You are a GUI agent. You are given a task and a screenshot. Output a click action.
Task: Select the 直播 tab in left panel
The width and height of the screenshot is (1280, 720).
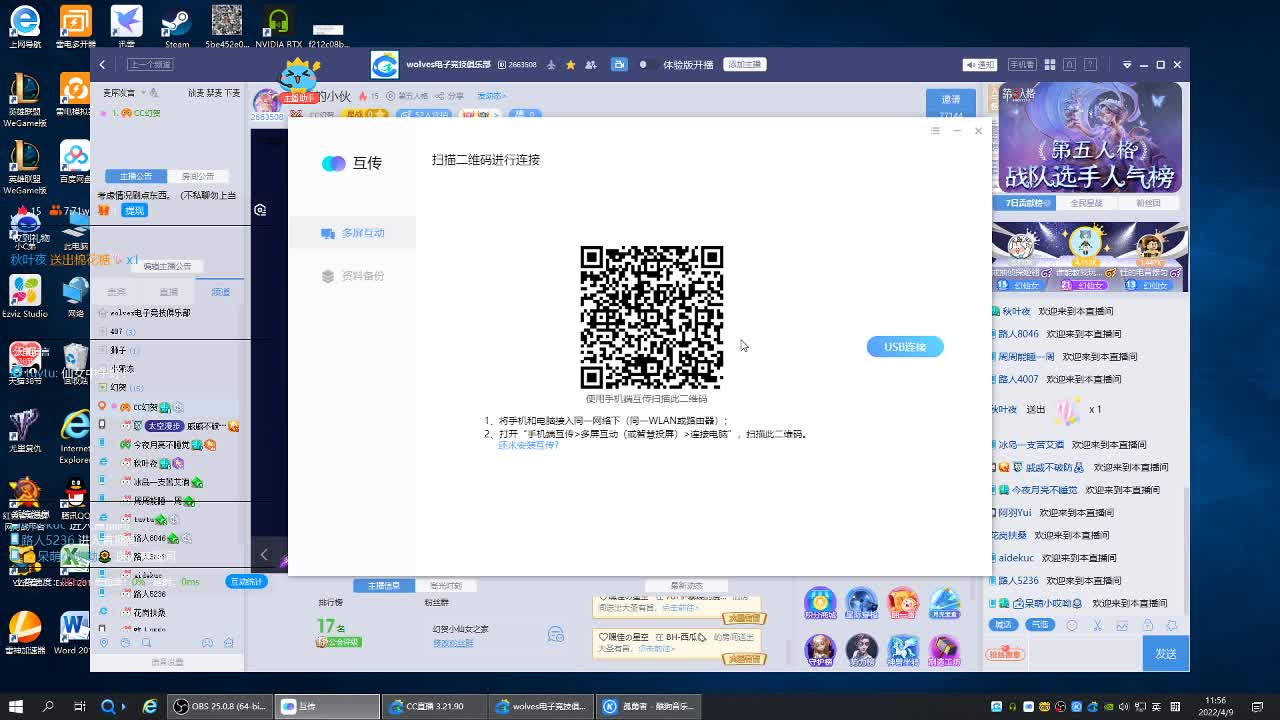coord(168,292)
